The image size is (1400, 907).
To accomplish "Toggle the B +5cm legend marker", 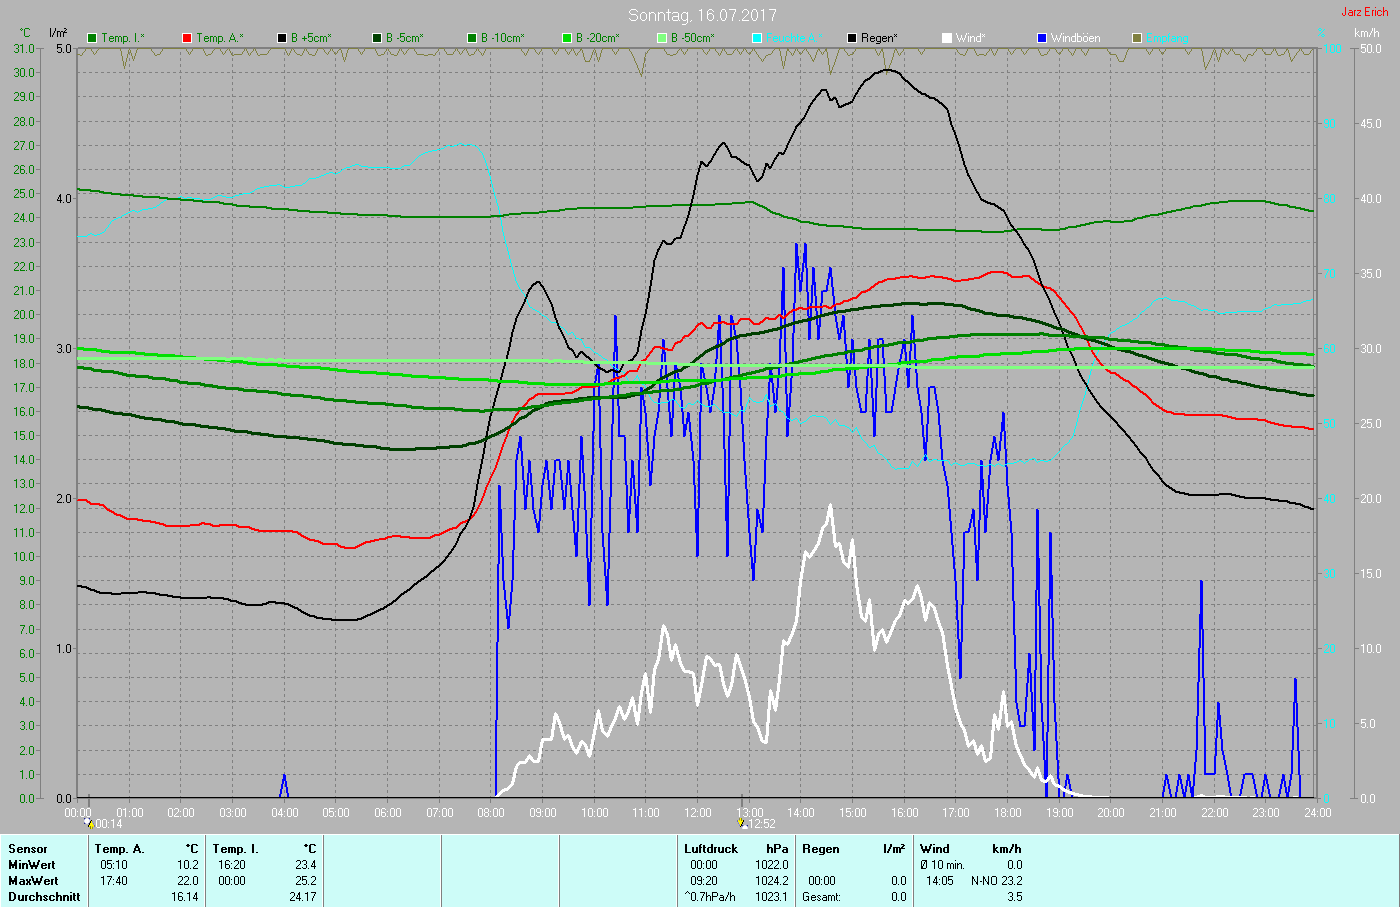I will (282, 38).
